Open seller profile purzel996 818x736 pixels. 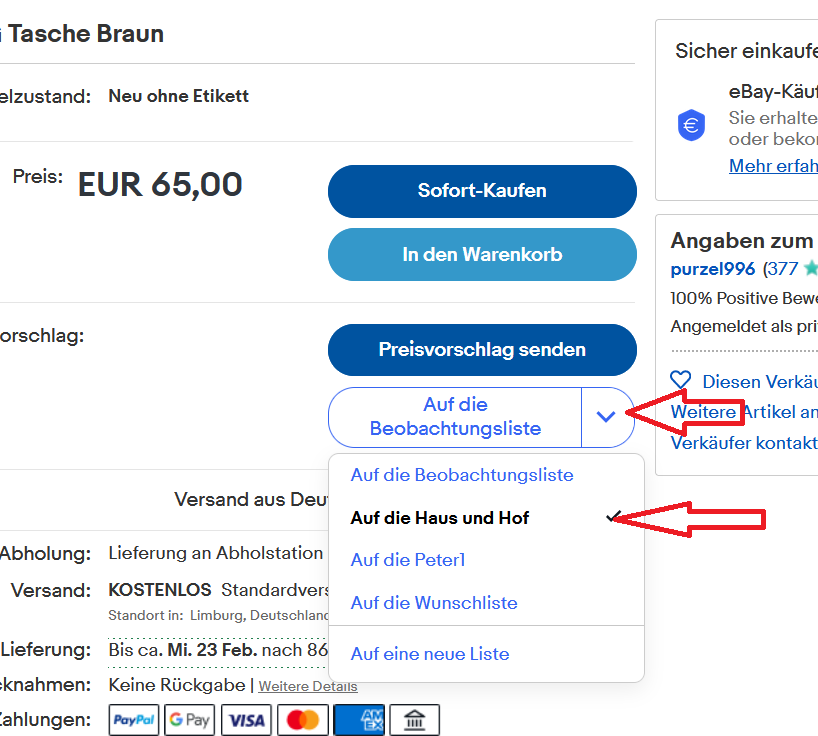[714, 269]
